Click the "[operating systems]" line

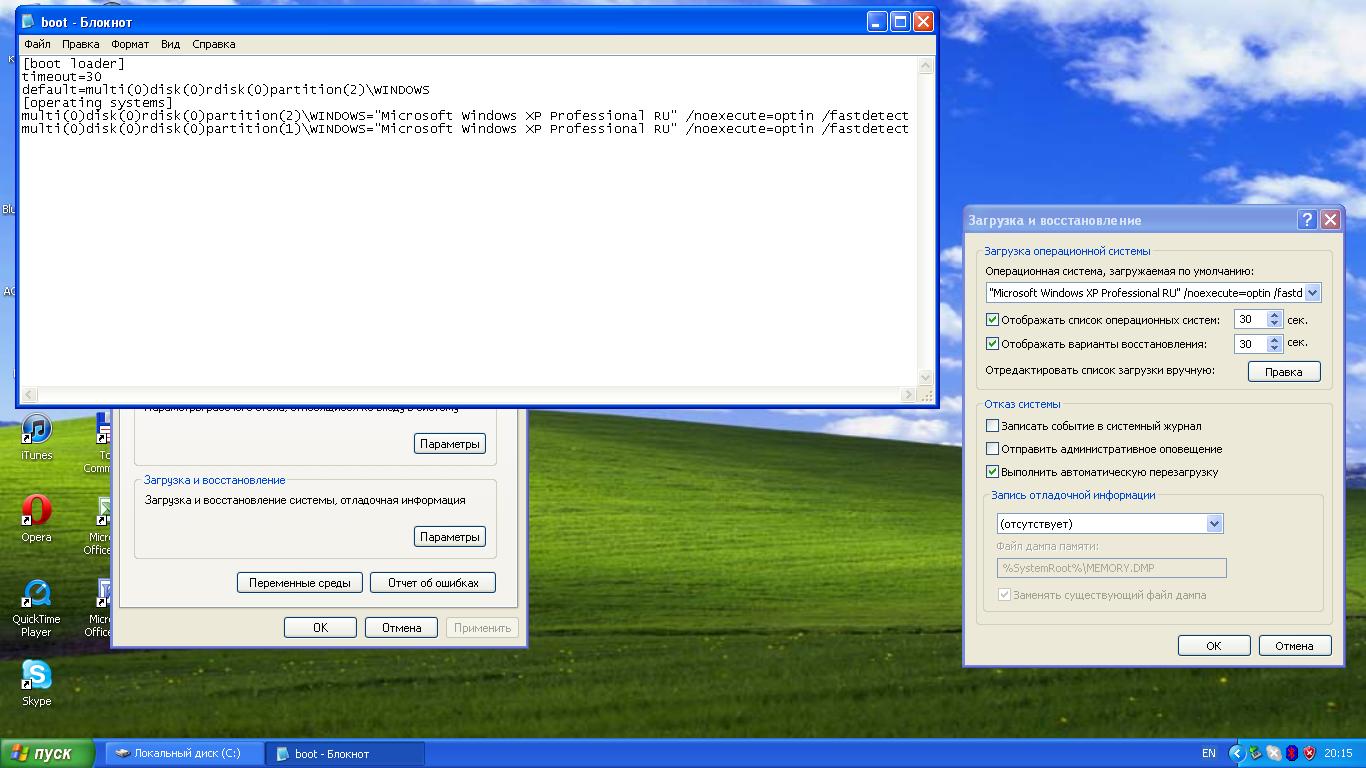coord(98,103)
